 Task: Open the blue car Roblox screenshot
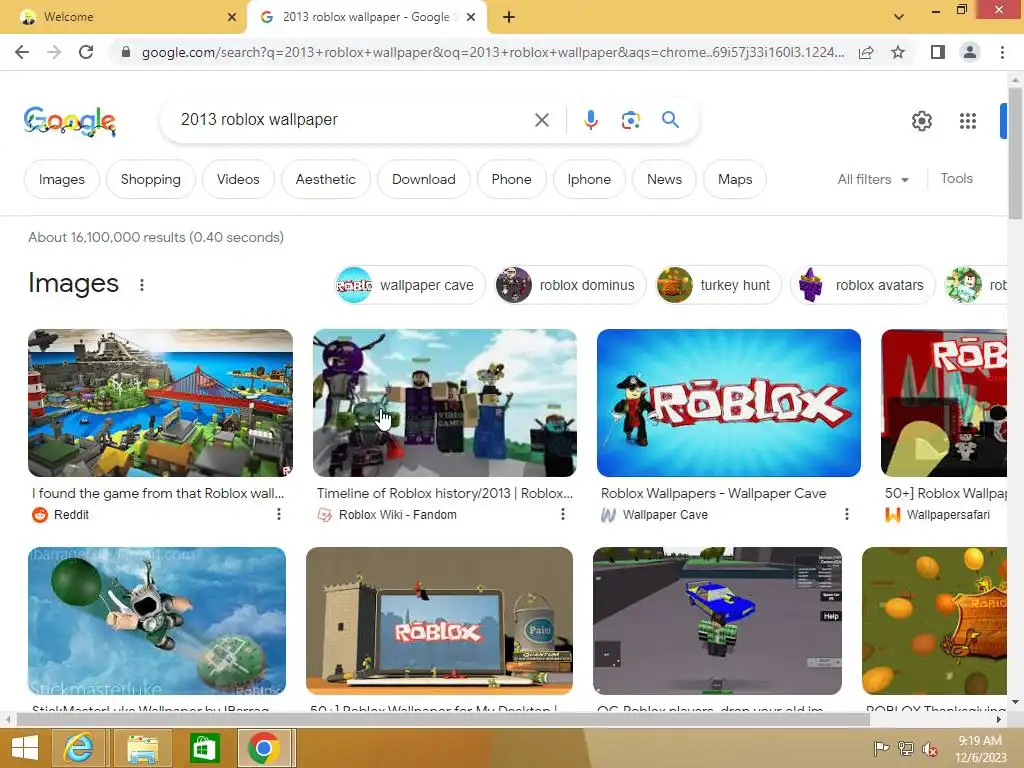point(717,621)
